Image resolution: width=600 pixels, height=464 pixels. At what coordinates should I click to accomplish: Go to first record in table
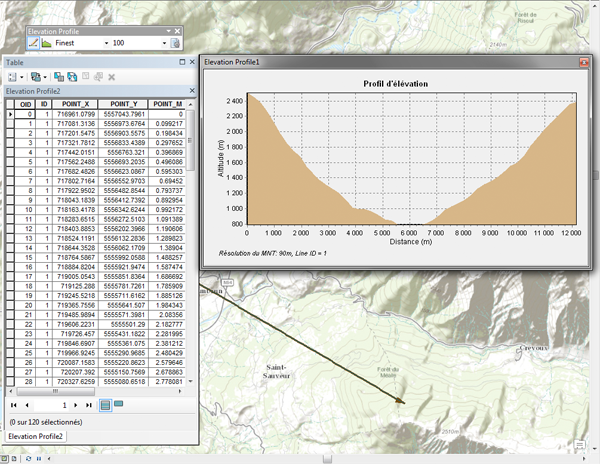[x=13, y=406]
